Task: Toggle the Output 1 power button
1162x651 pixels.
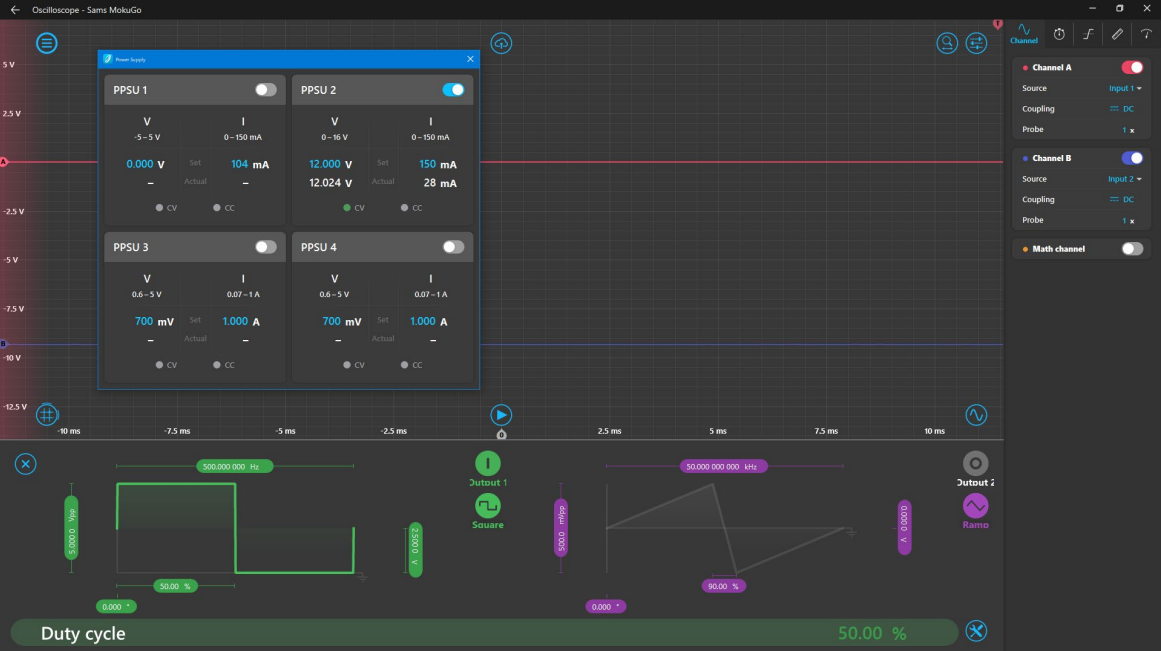Action: 487,463
